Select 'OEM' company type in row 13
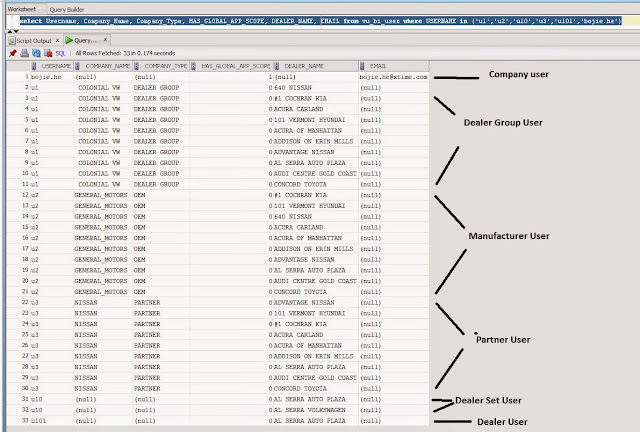Screen dimensions: 640x432 (161, 206)
